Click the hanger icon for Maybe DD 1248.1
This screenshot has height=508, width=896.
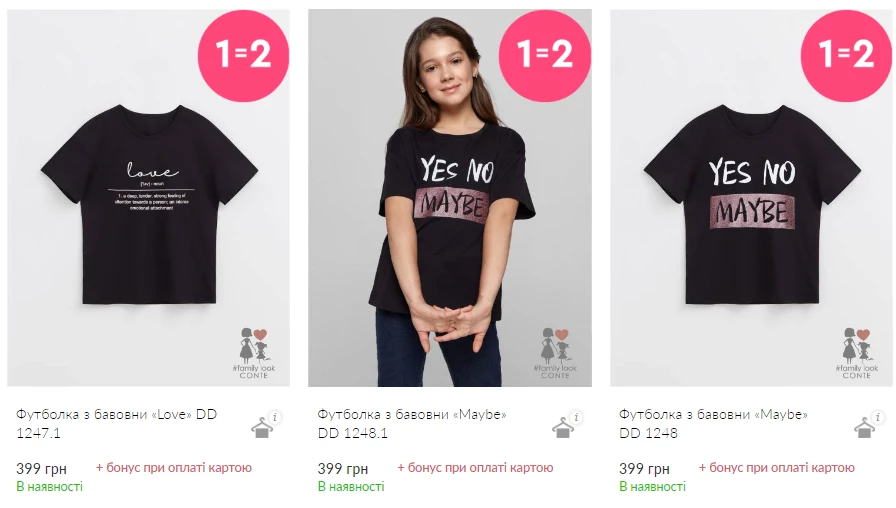[564, 427]
